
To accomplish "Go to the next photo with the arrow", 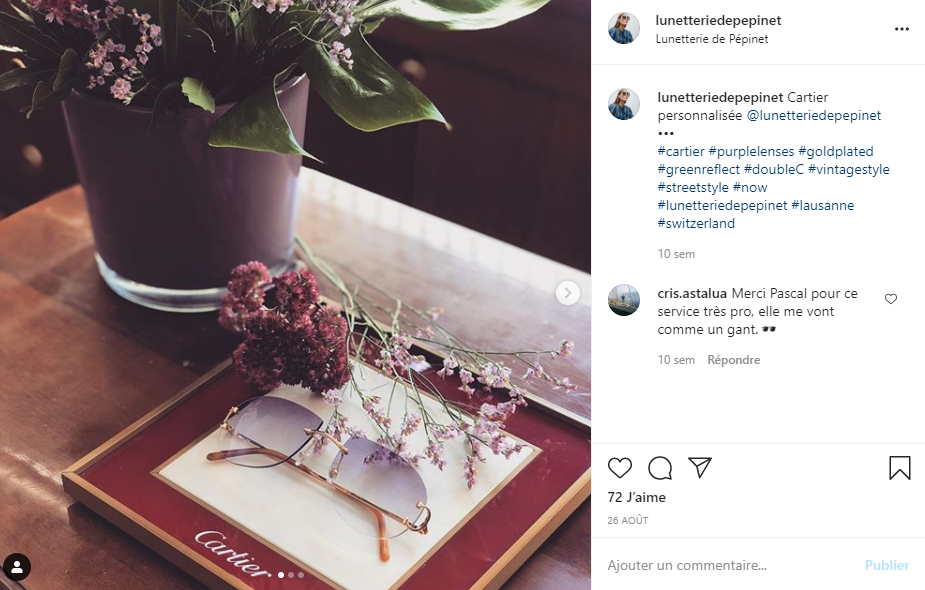I will coord(568,293).
